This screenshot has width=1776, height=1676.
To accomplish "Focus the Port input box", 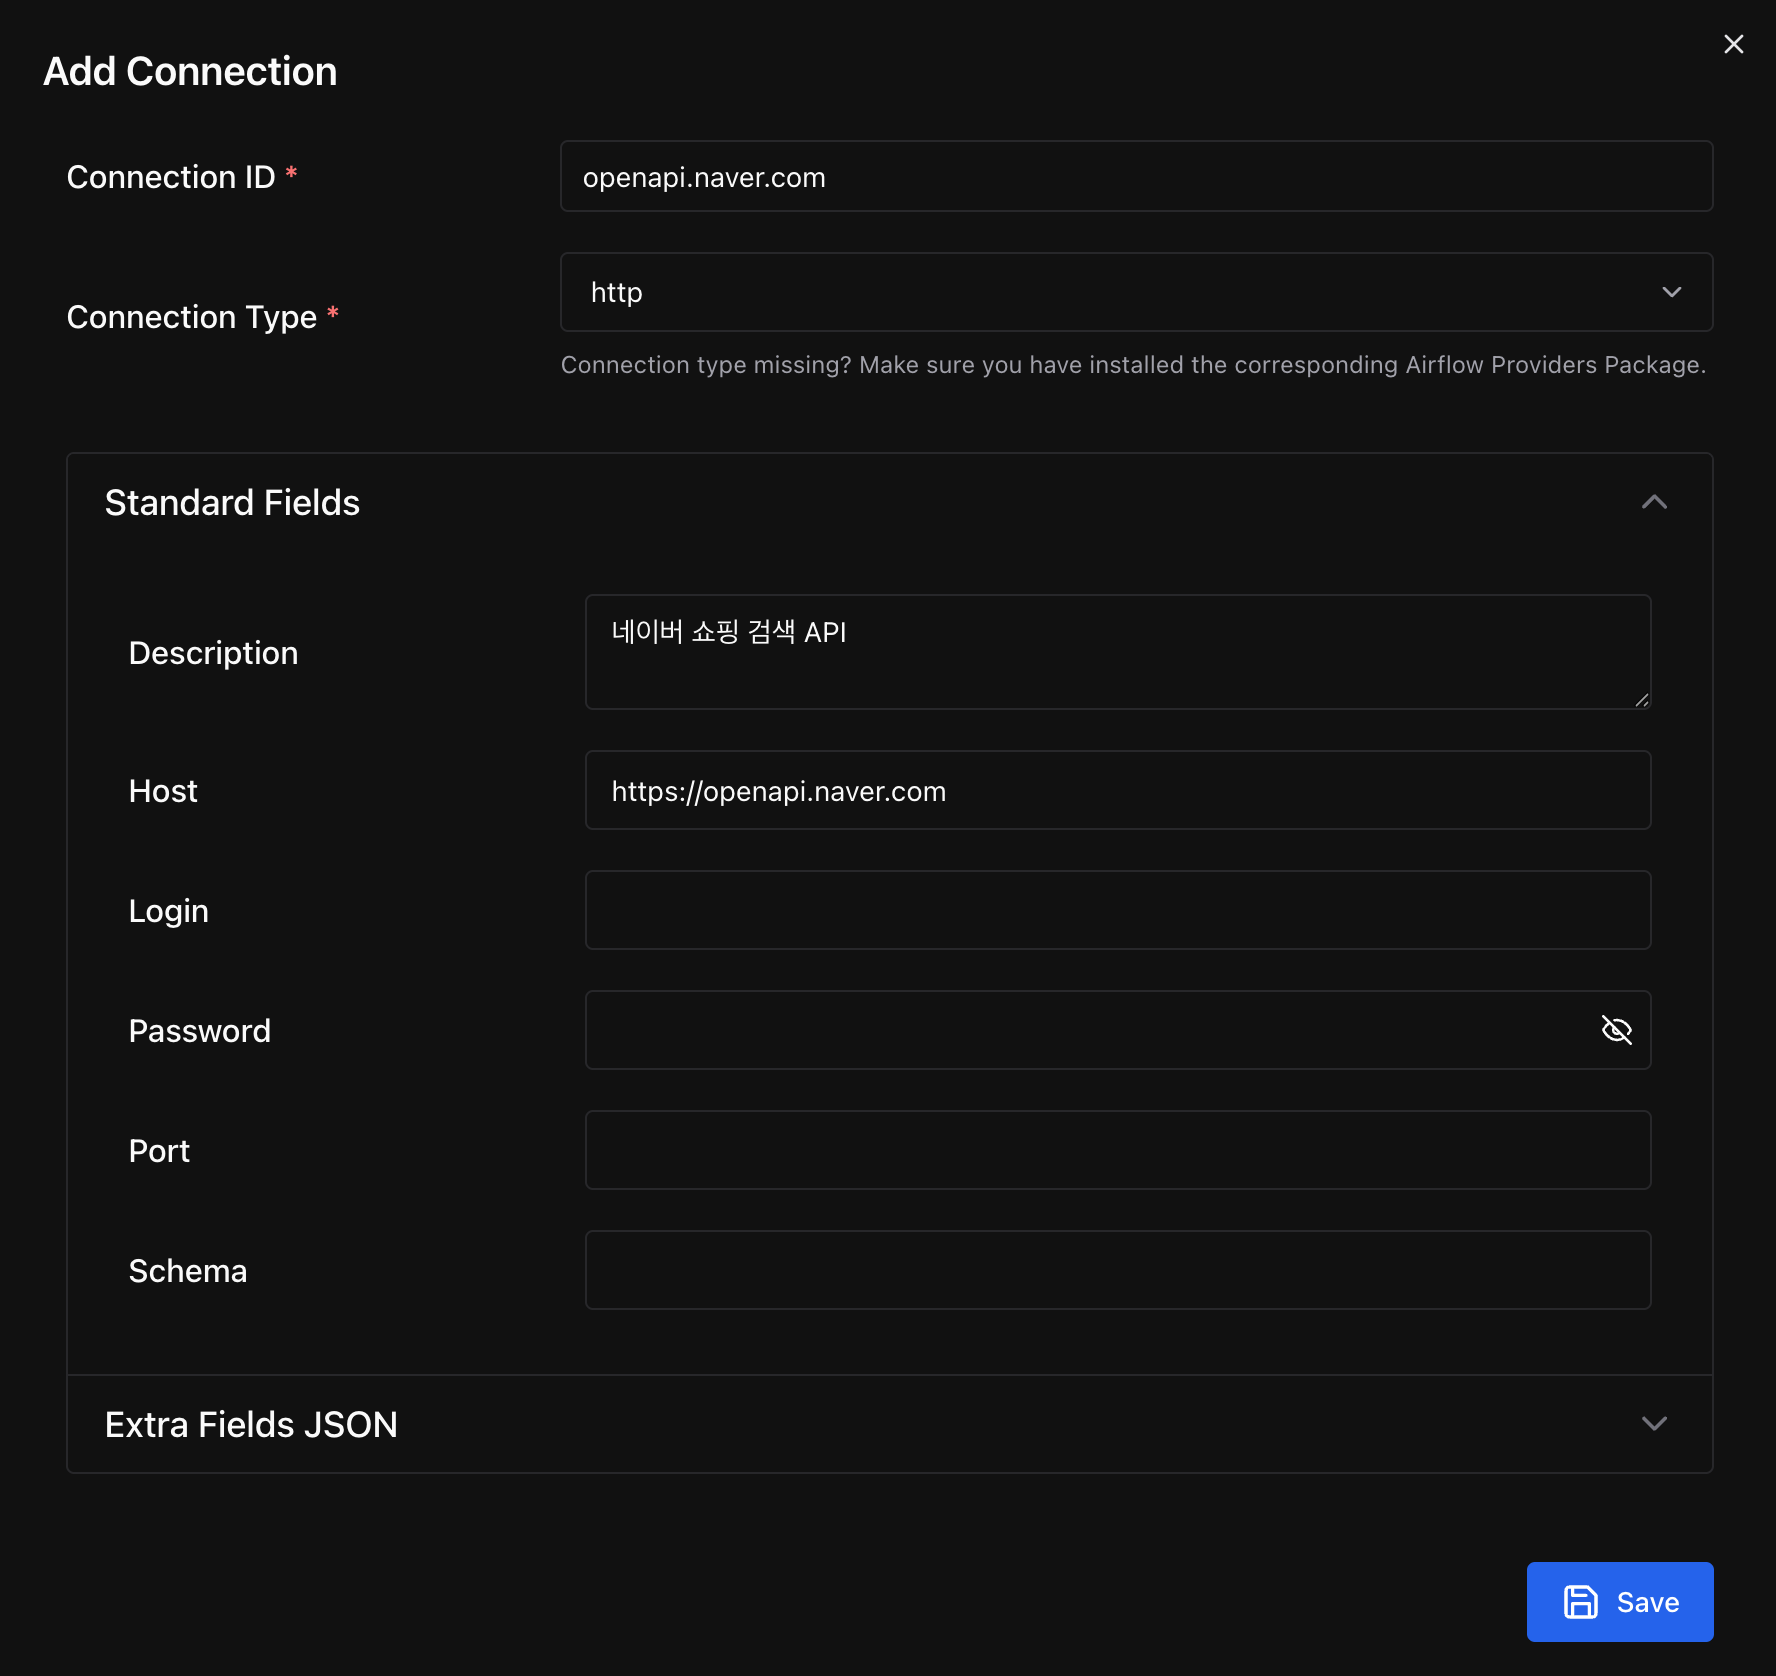I will [x=1117, y=1150].
